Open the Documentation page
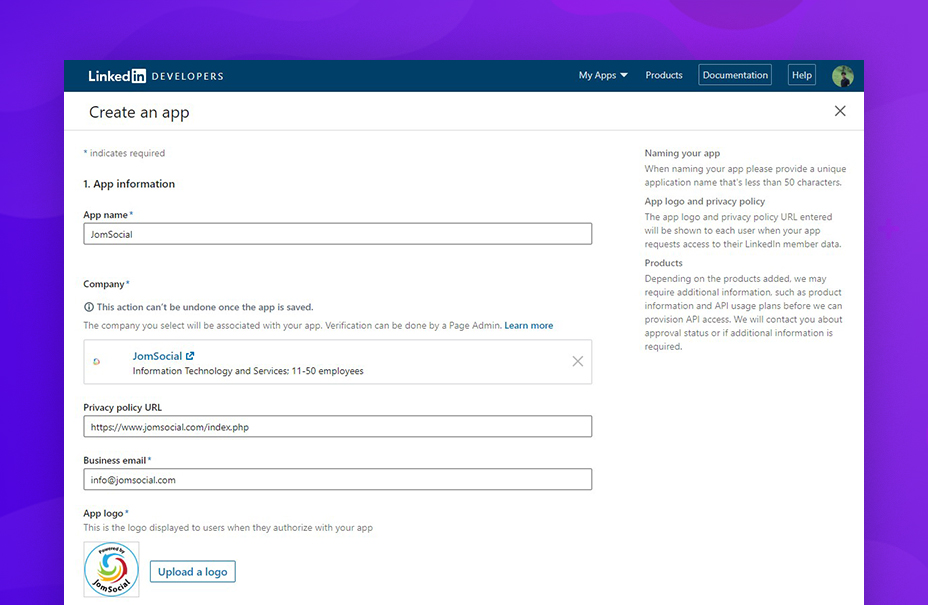Screen dimensions: 928x605 735,75
